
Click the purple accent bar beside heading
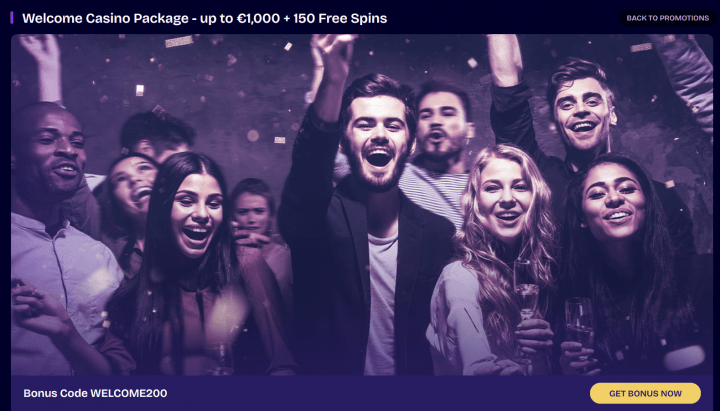tap(11, 18)
